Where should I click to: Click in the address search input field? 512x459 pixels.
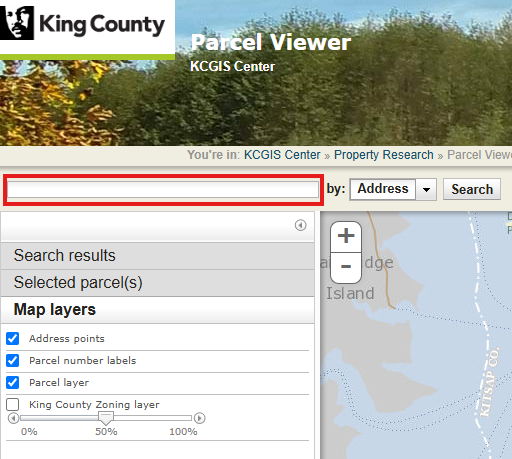(x=163, y=190)
